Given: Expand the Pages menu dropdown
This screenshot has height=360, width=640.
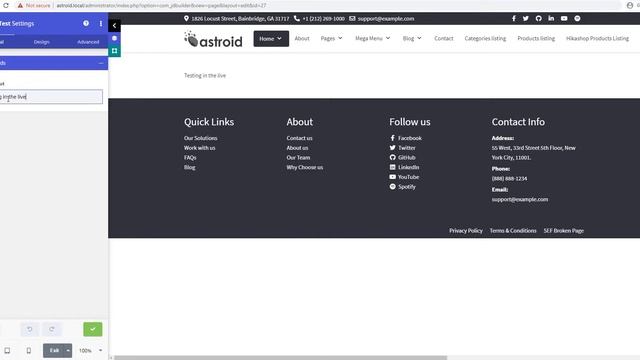Looking at the screenshot, I should (x=331, y=38).
